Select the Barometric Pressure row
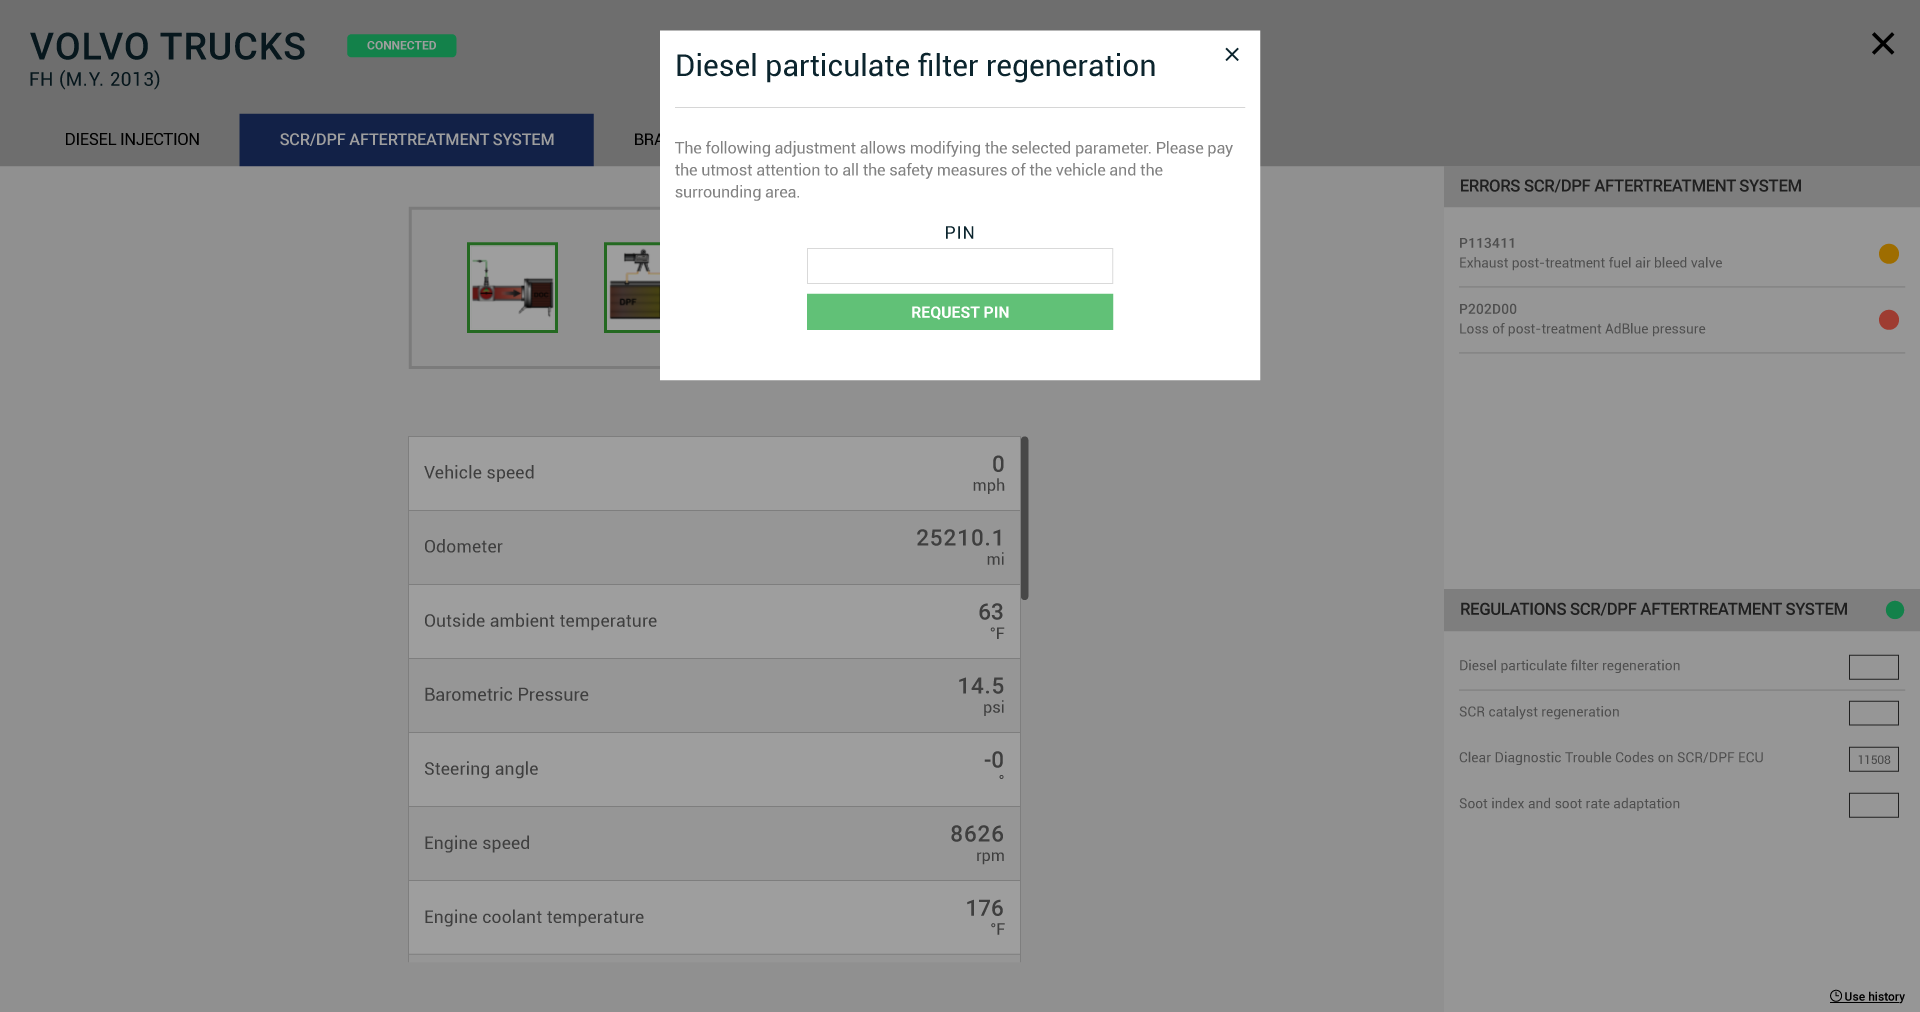The image size is (1920, 1012). [714, 696]
